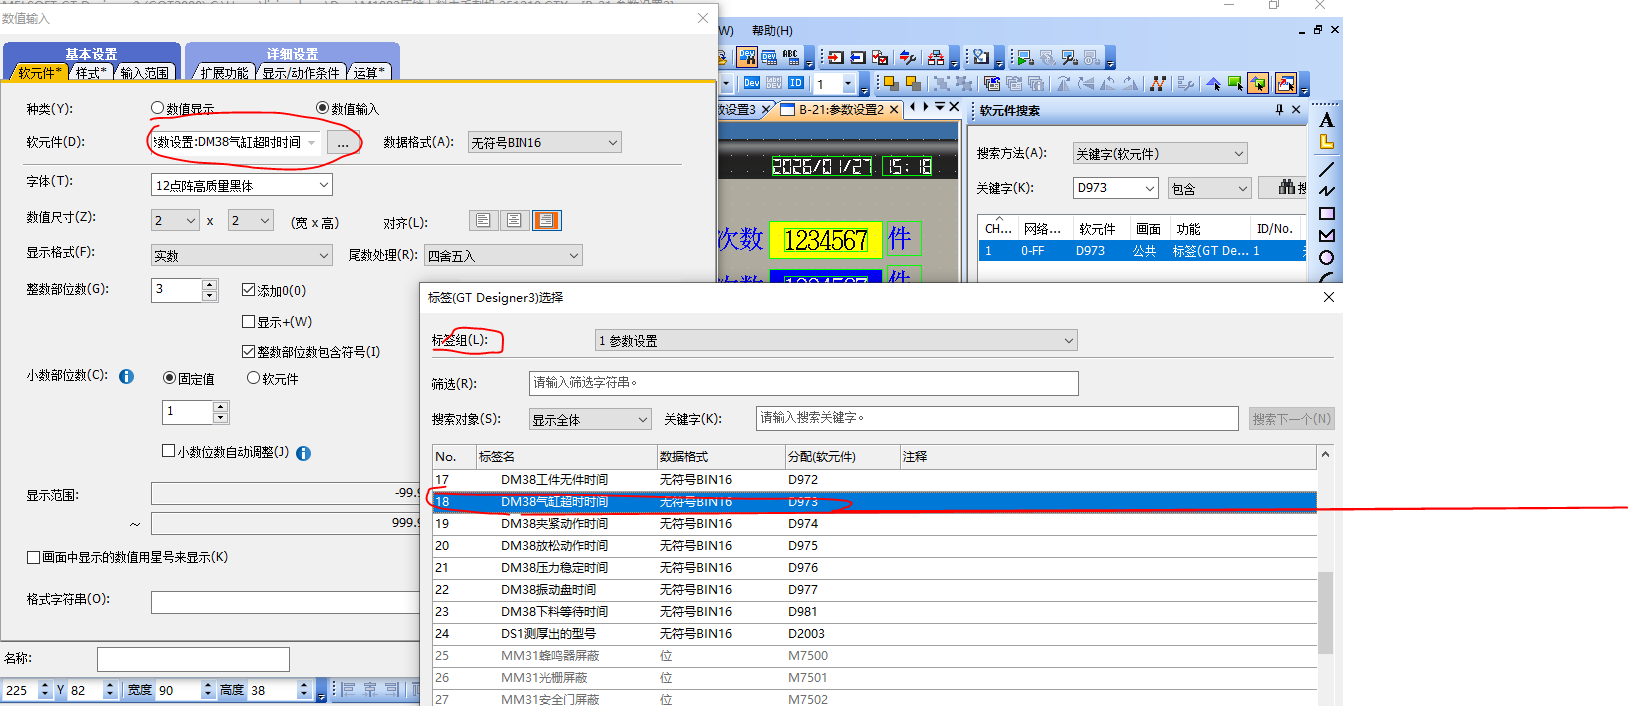Select the Rectangle drawing tool
This screenshot has width=1628, height=706.
pos(1326,214)
